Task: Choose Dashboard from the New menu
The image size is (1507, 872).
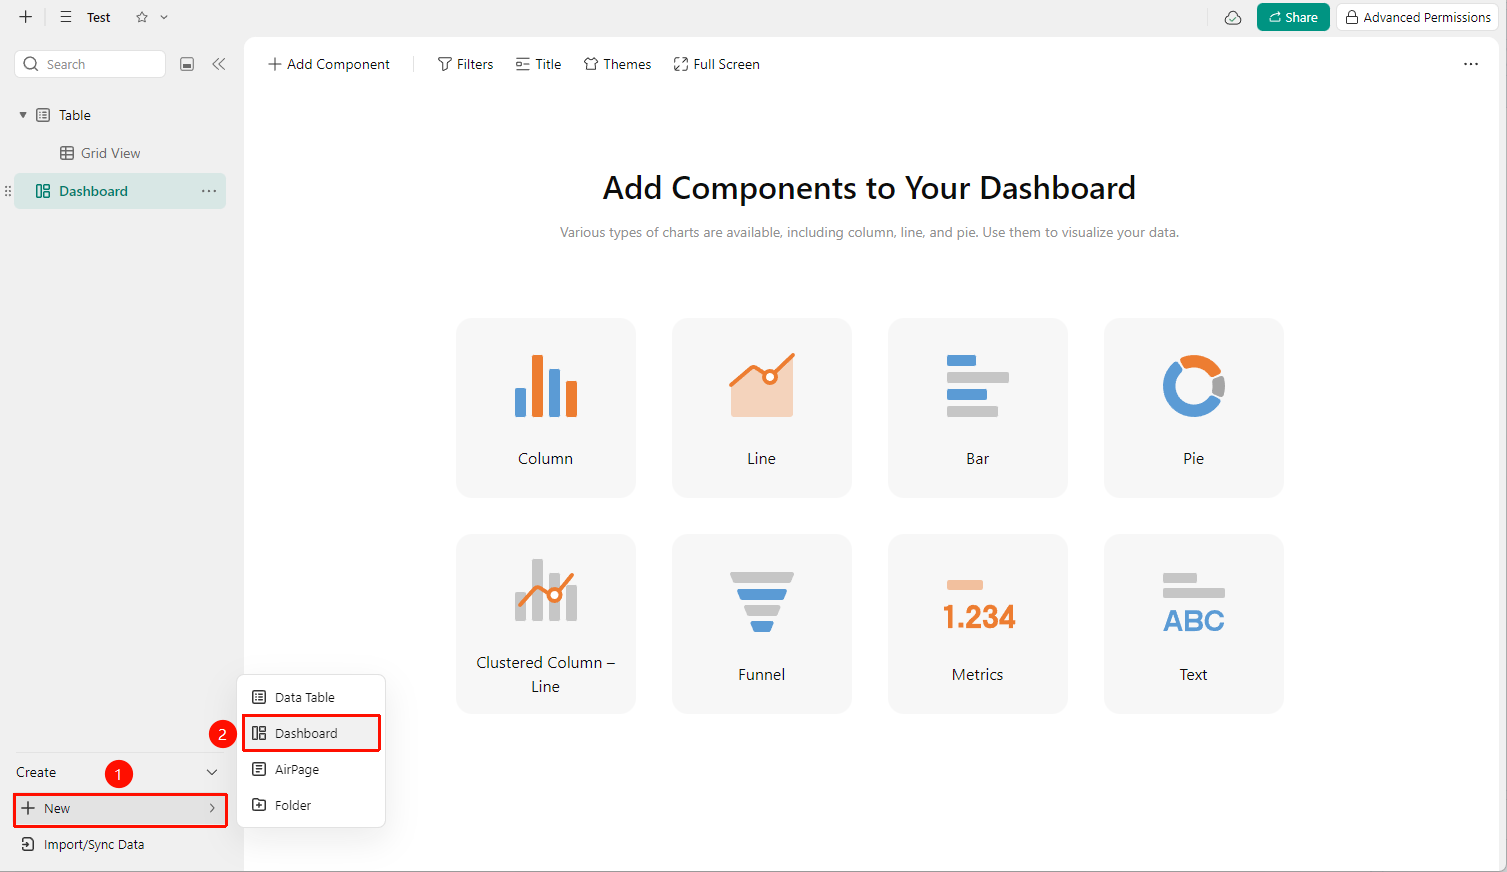Action: 311,733
